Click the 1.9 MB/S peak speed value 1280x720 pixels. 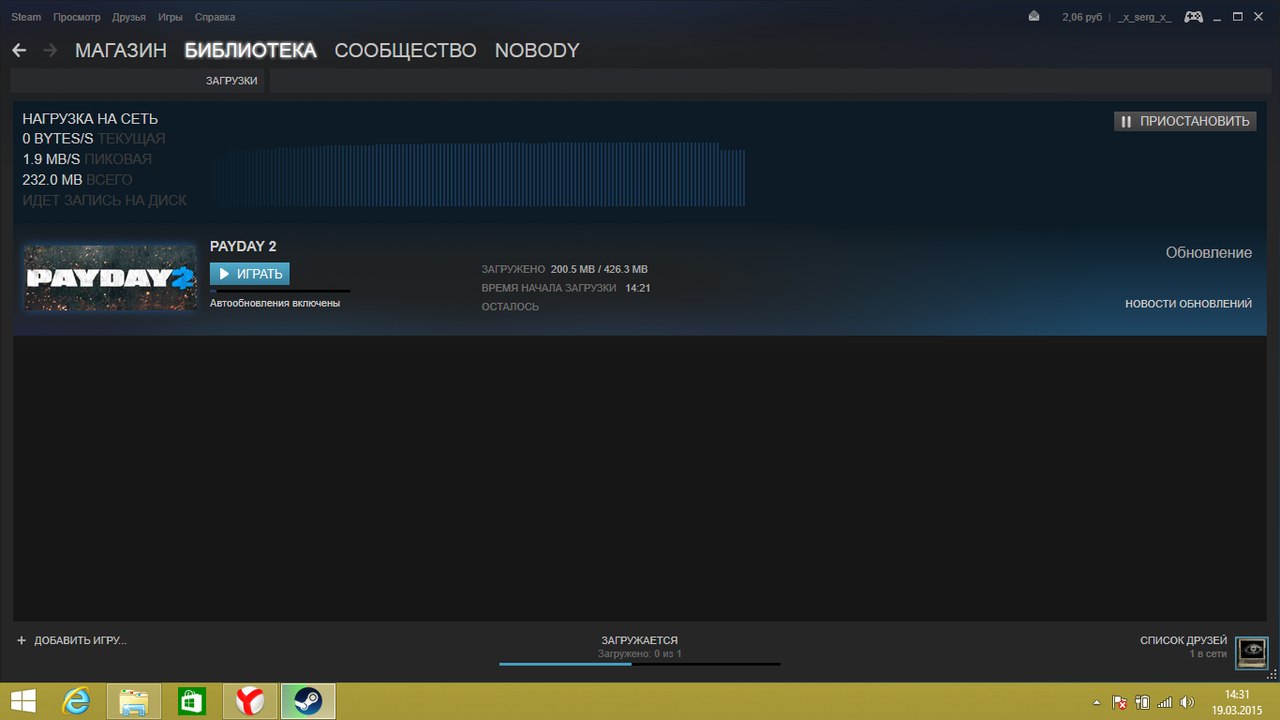(51, 160)
